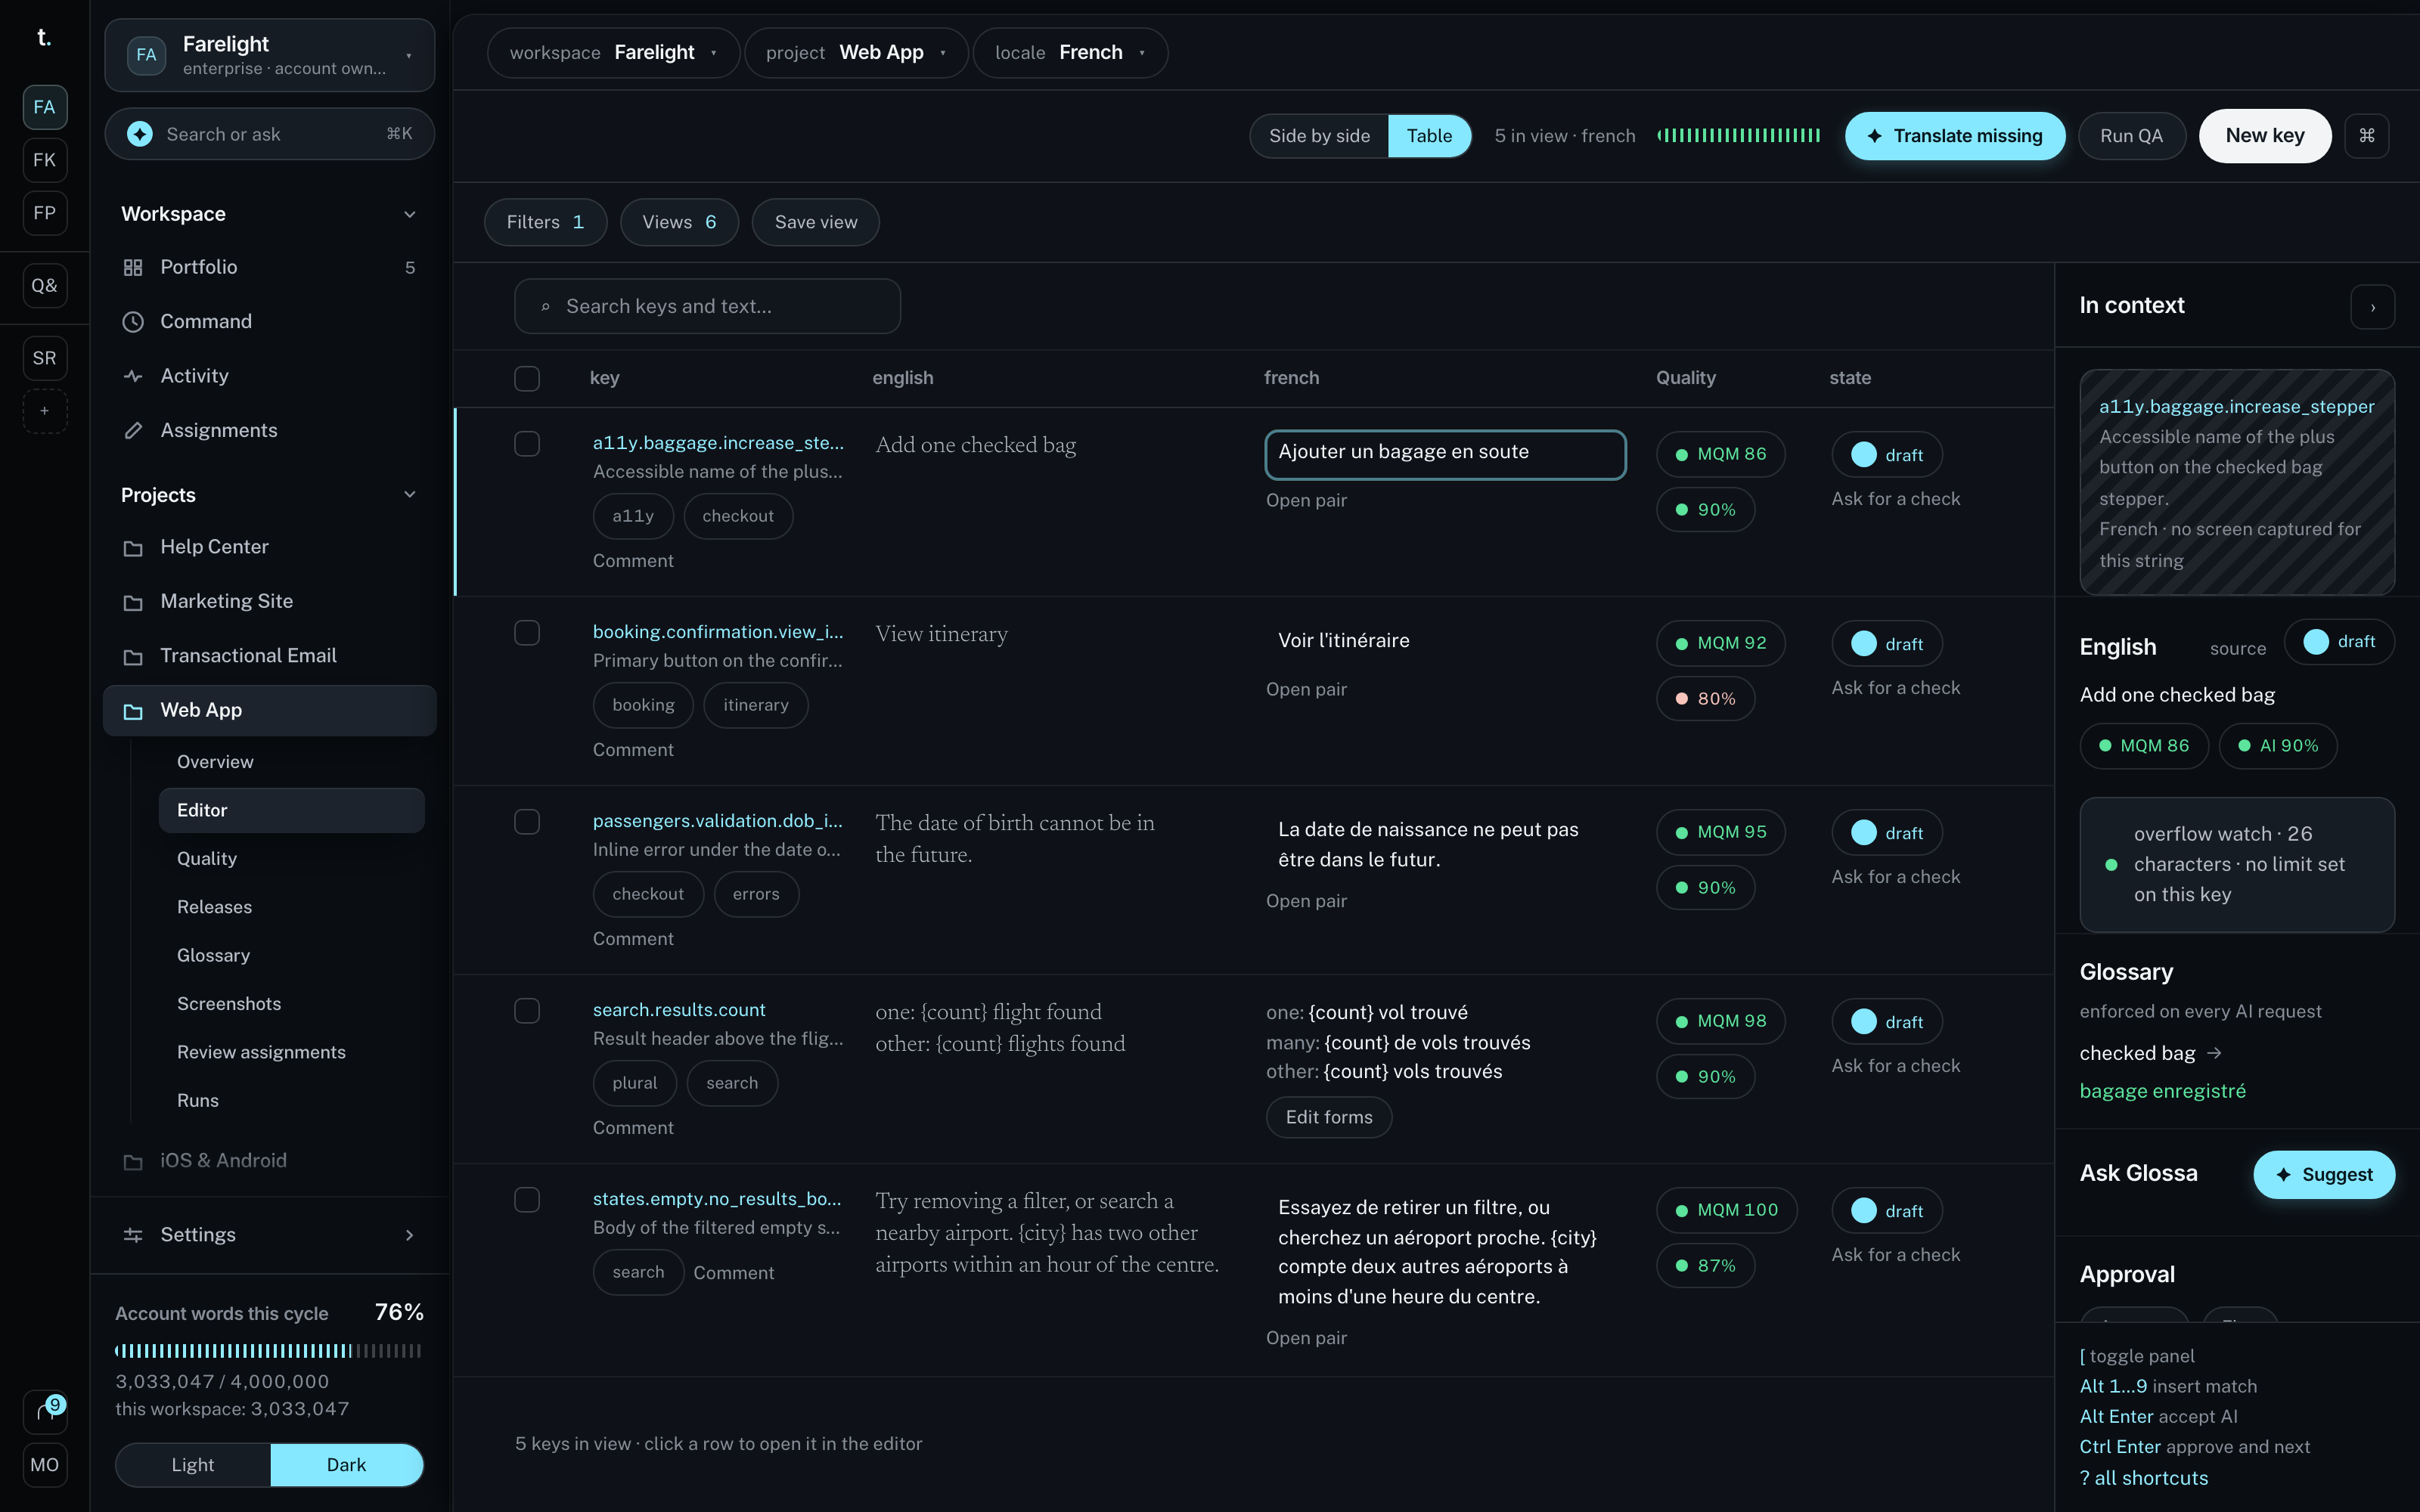Expand the Settings chevron
This screenshot has width=2420, height=1512.
pos(409,1235)
